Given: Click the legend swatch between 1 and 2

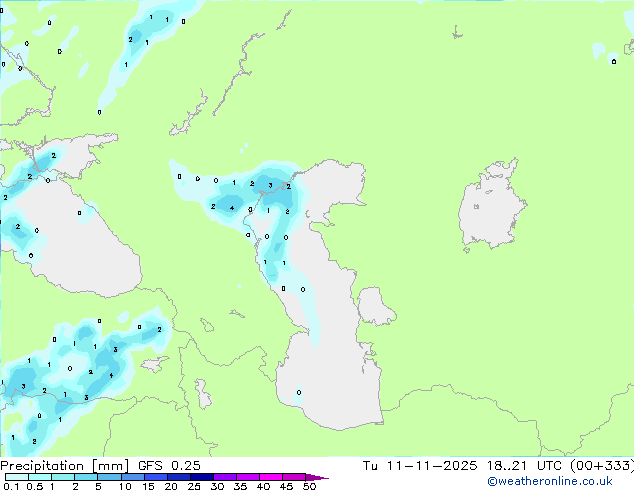Looking at the screenshot, I should point(63,477).
